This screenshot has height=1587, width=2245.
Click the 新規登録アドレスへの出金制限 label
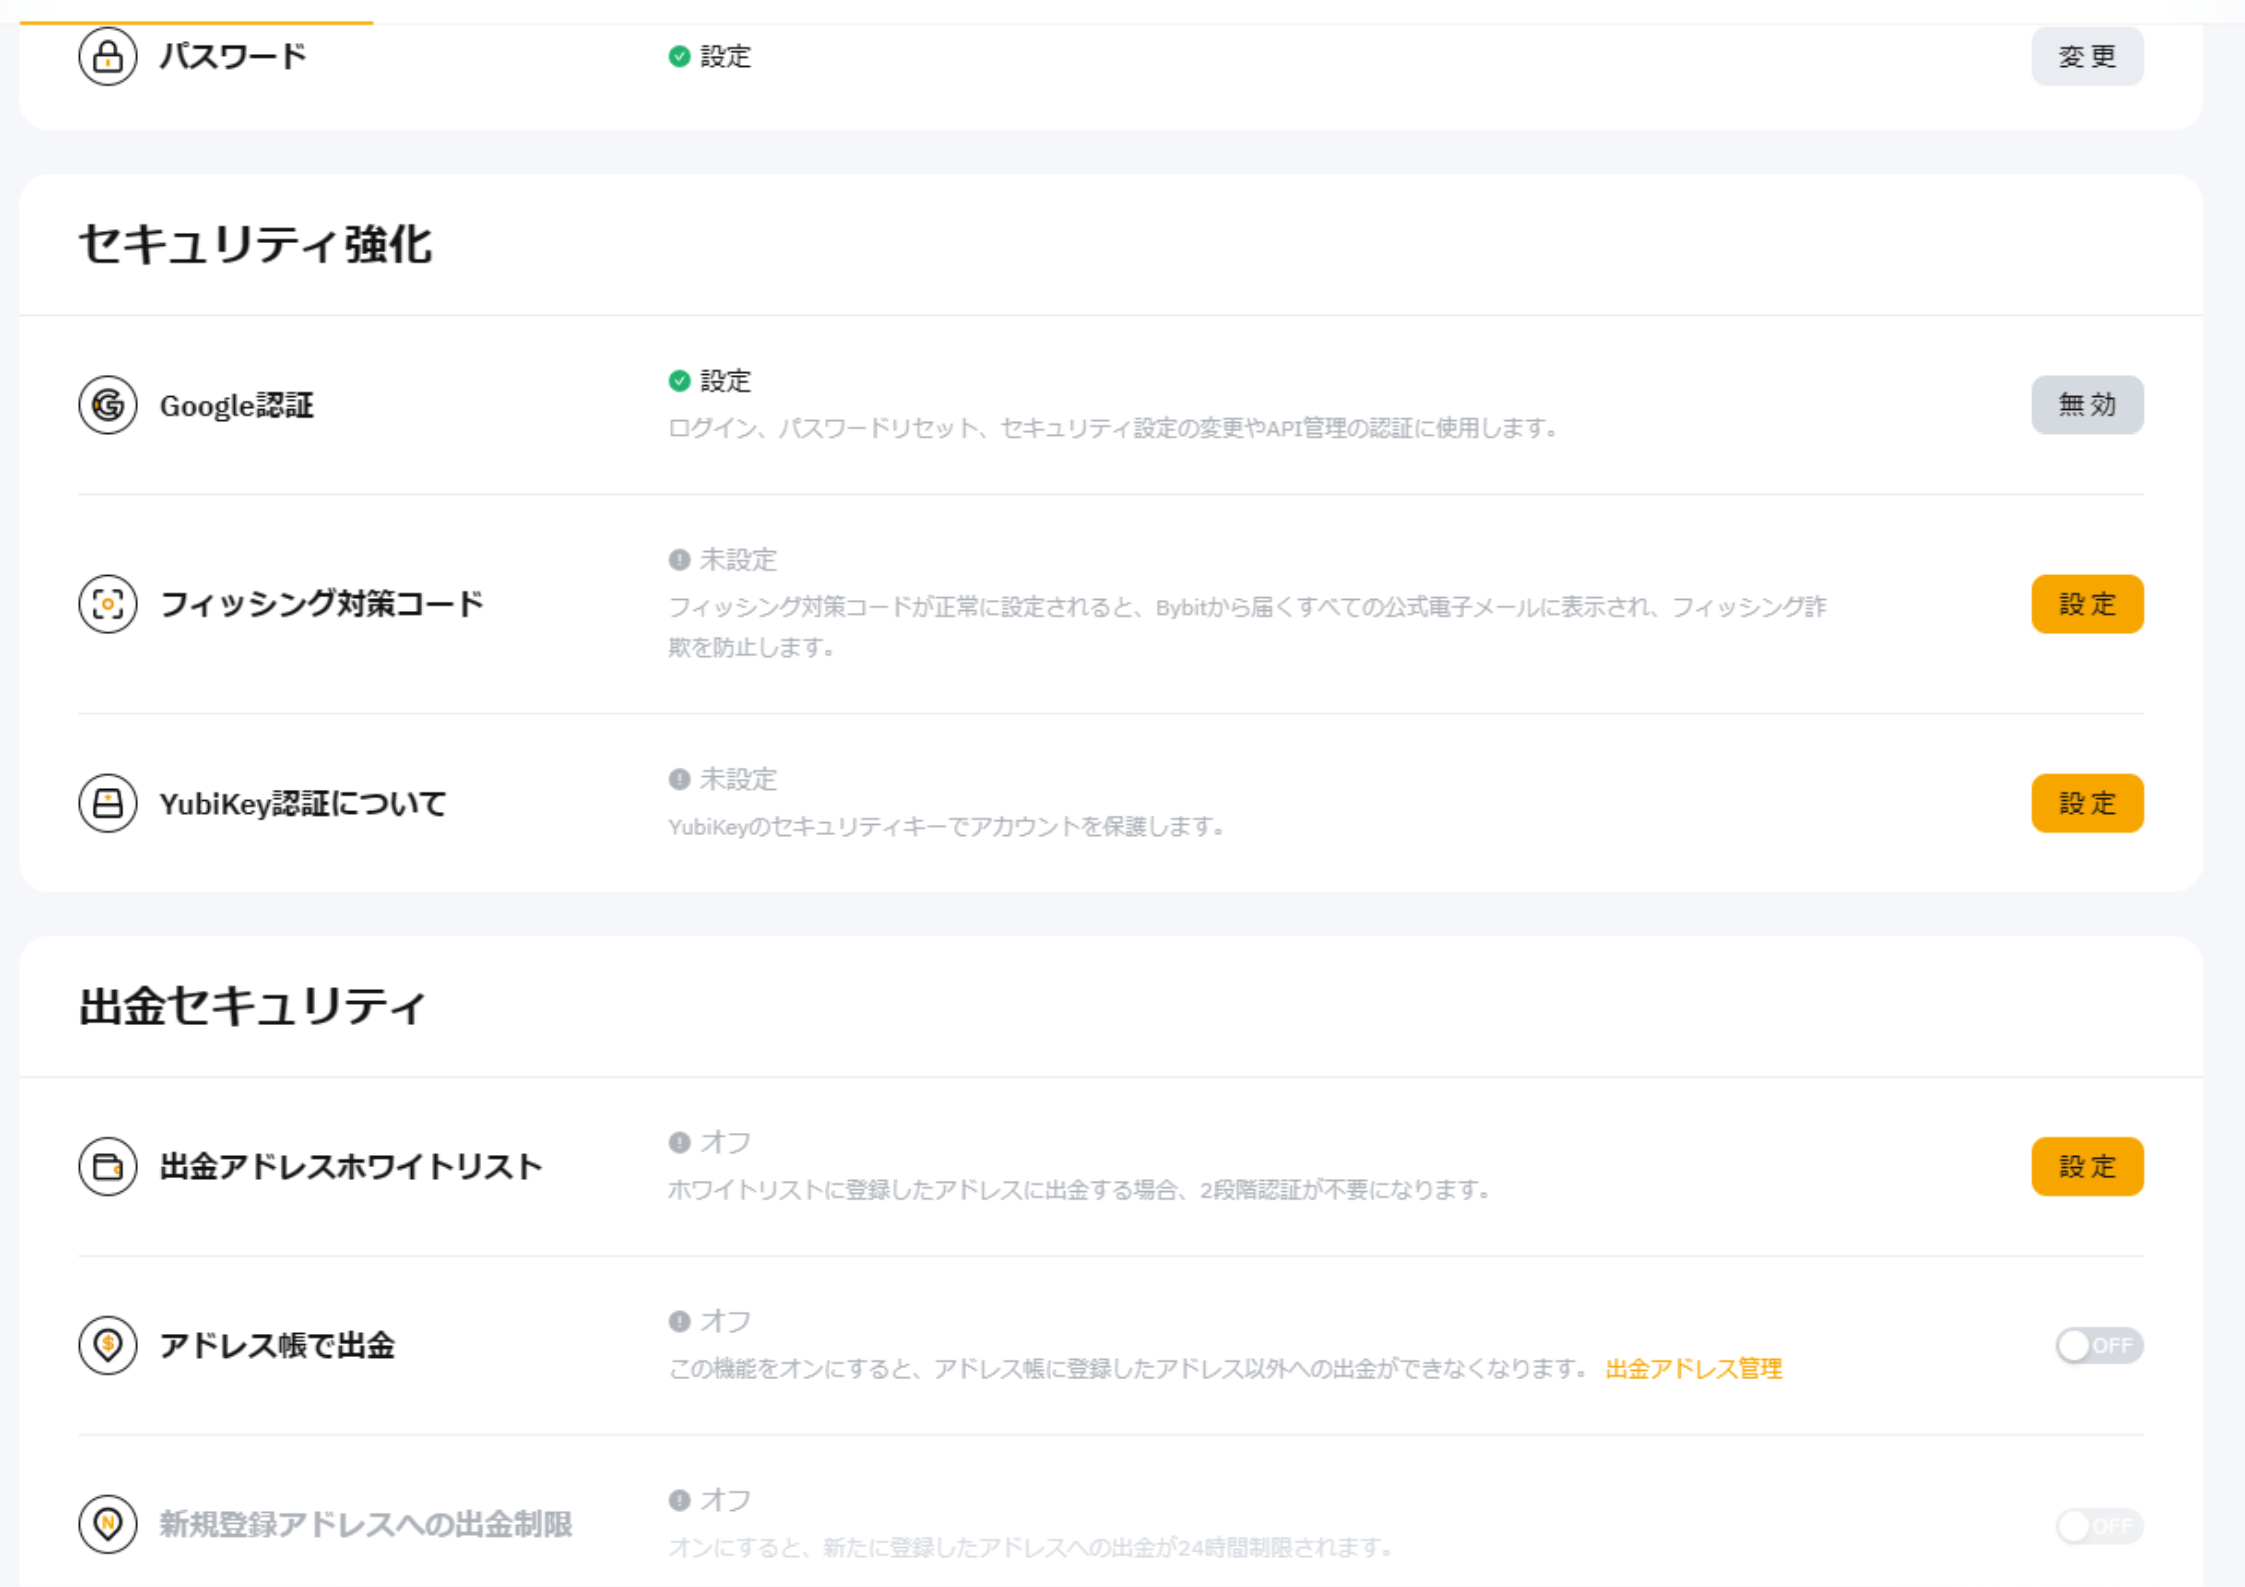point(366,1524)
